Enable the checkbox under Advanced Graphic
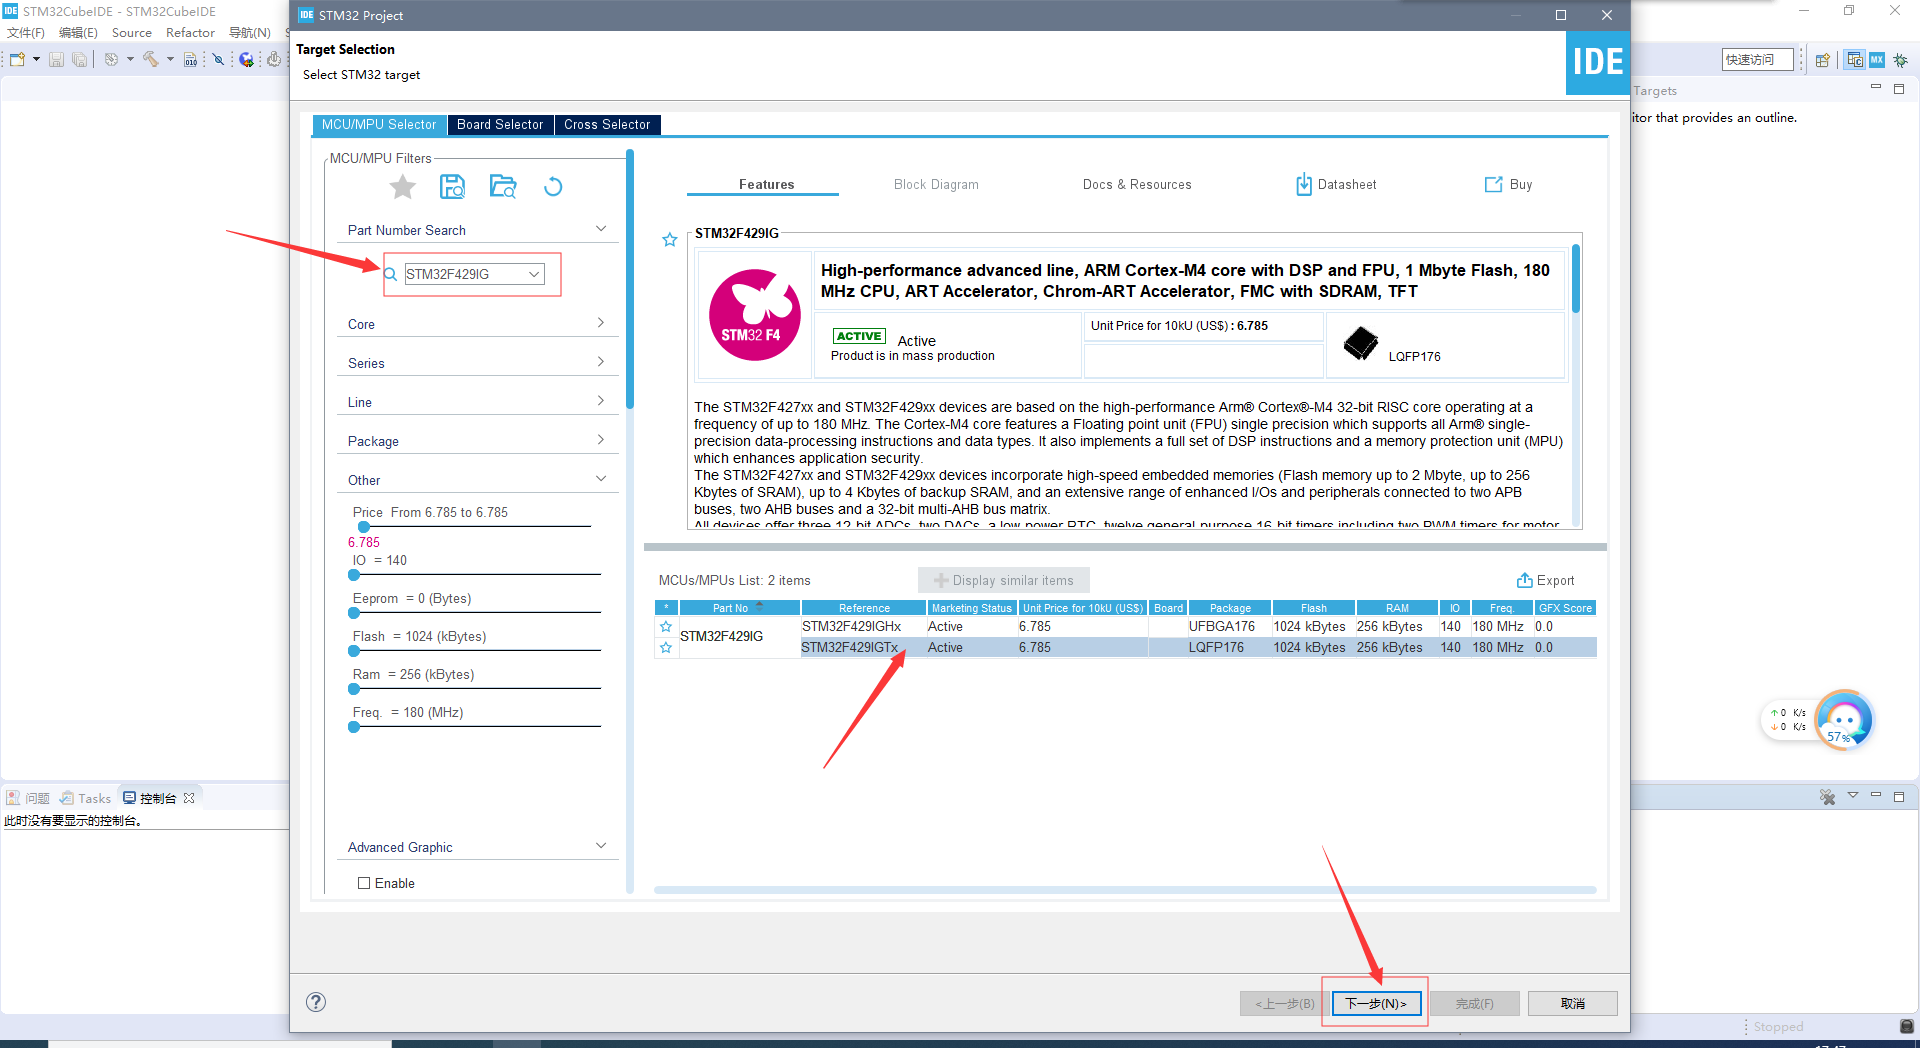This screenshot has width=1920, height=1048. coord(364,883)
